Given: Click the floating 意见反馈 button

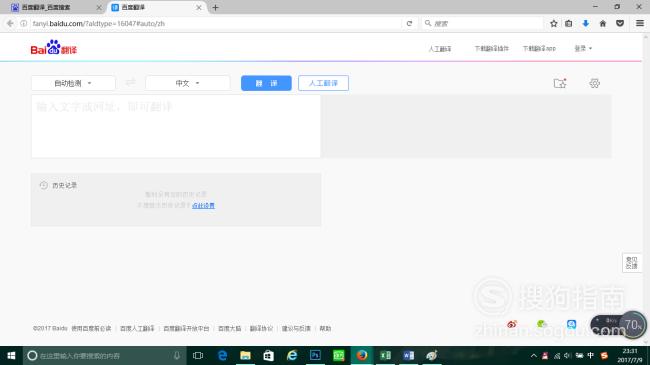Looking at the screenshot, I should pyautogui.click(x=632, y=263).
